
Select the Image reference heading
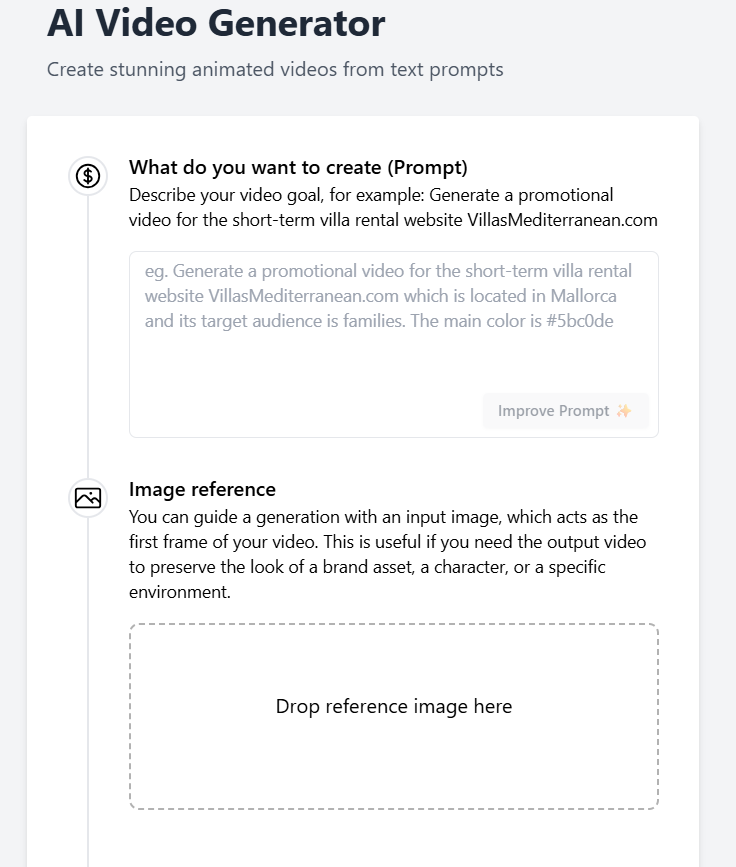pyautogui.click(x=202, y=489)
